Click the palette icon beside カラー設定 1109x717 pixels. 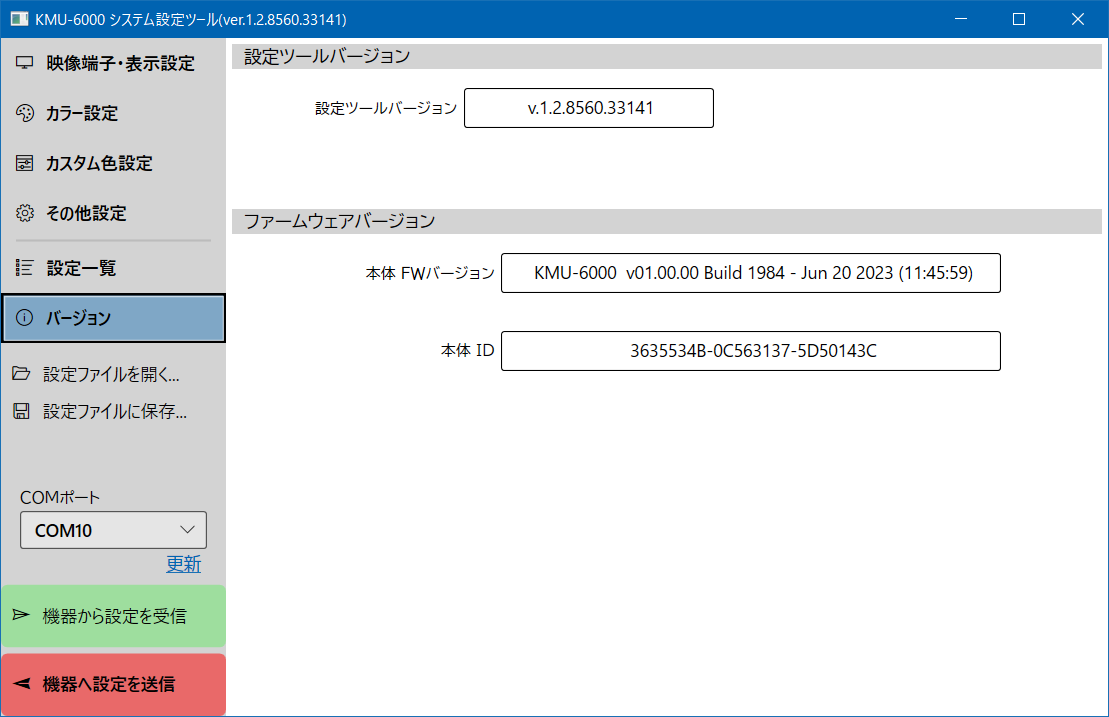(25, 114)
